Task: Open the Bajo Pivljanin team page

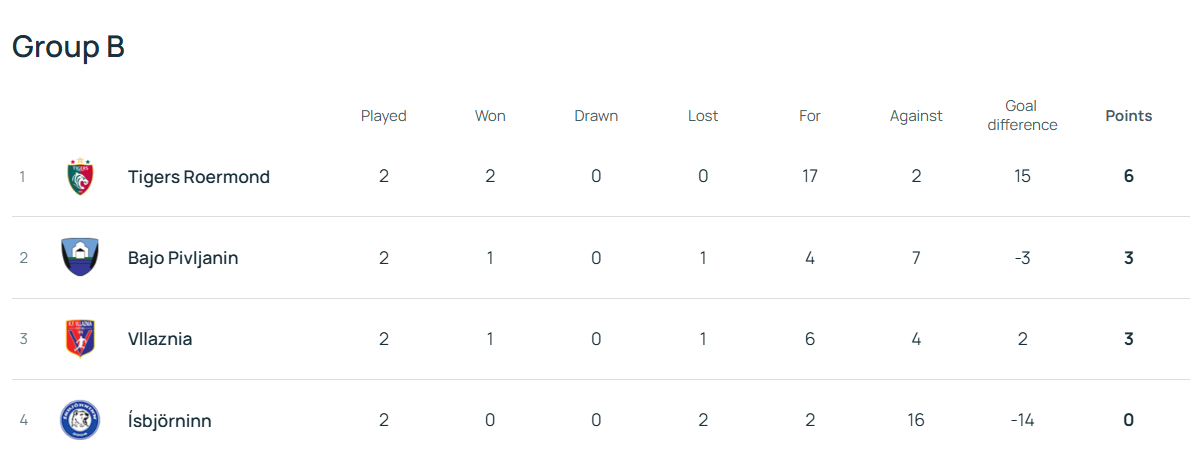Action: (183, 258)
